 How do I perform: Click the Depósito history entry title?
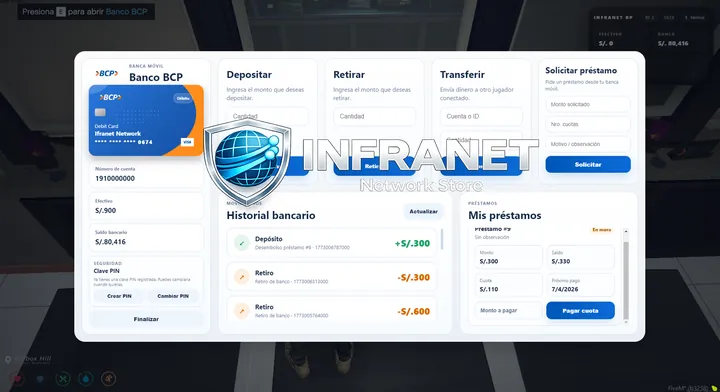point(269,239)
